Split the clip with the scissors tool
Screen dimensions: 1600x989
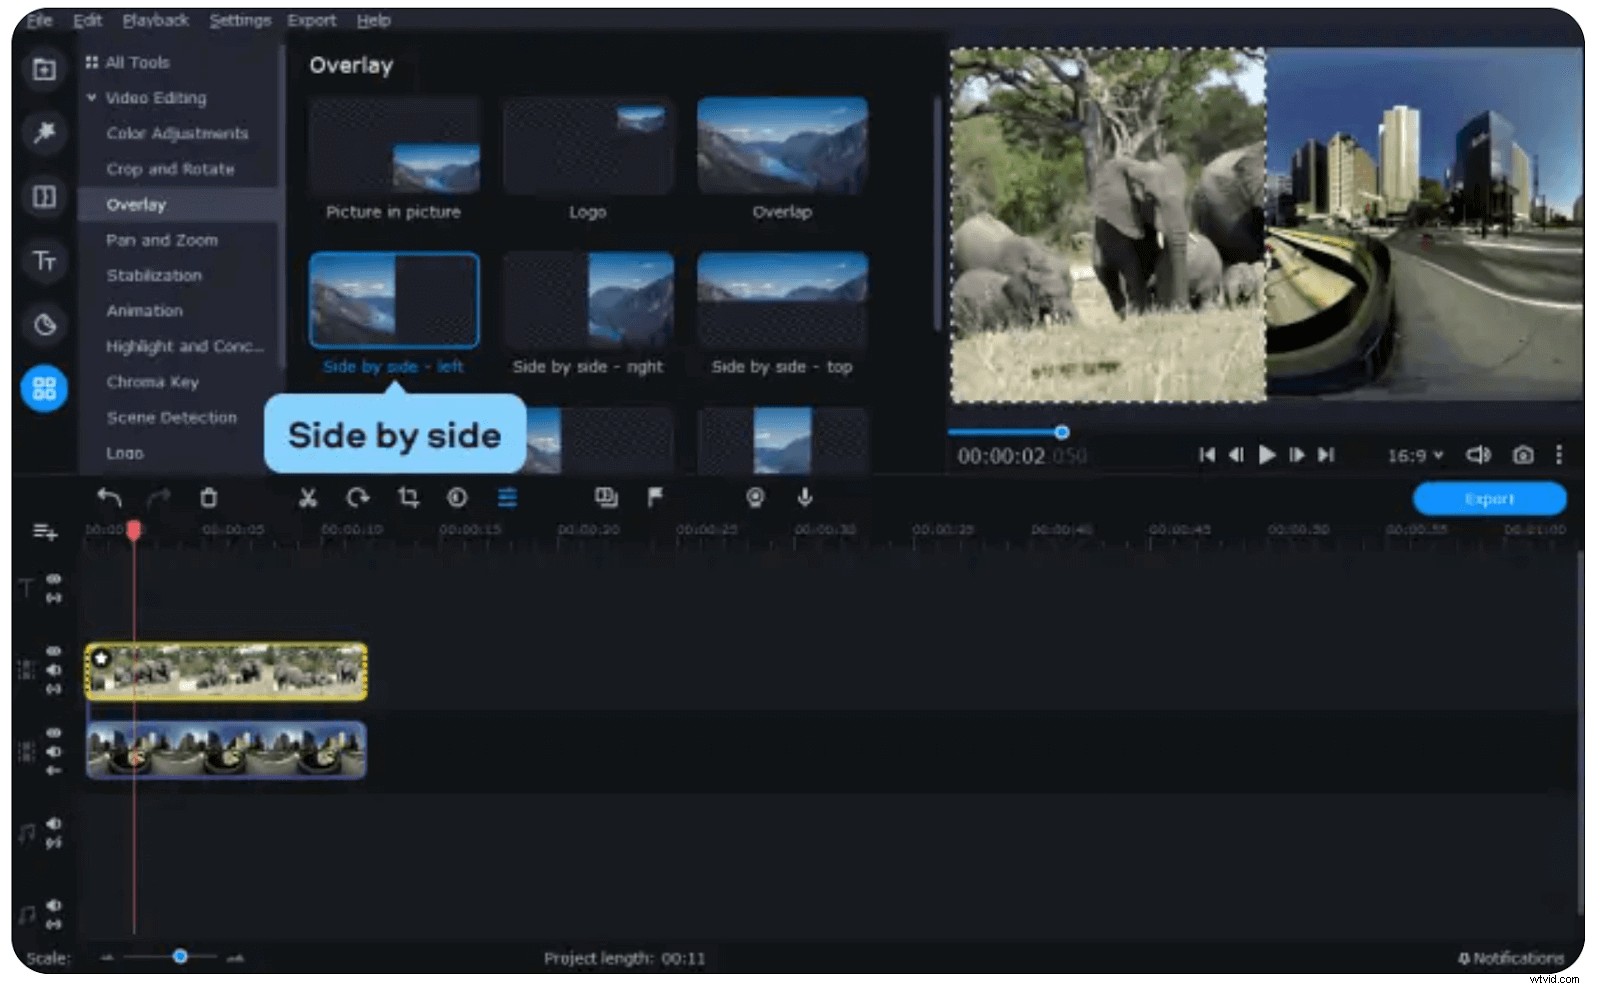308,498
